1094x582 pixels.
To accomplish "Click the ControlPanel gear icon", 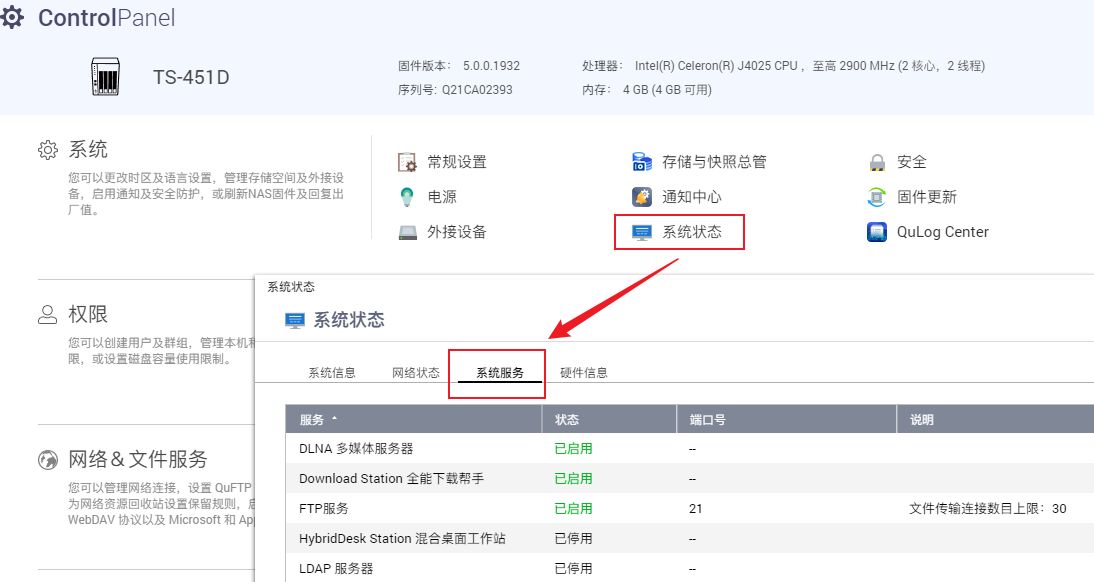I will (x=12, y=18).
